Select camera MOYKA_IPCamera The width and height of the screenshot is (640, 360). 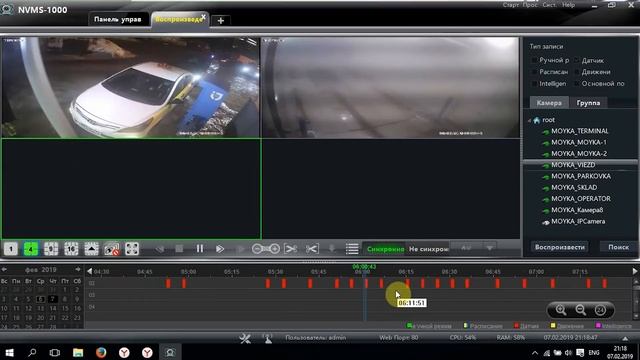[578, 222]
